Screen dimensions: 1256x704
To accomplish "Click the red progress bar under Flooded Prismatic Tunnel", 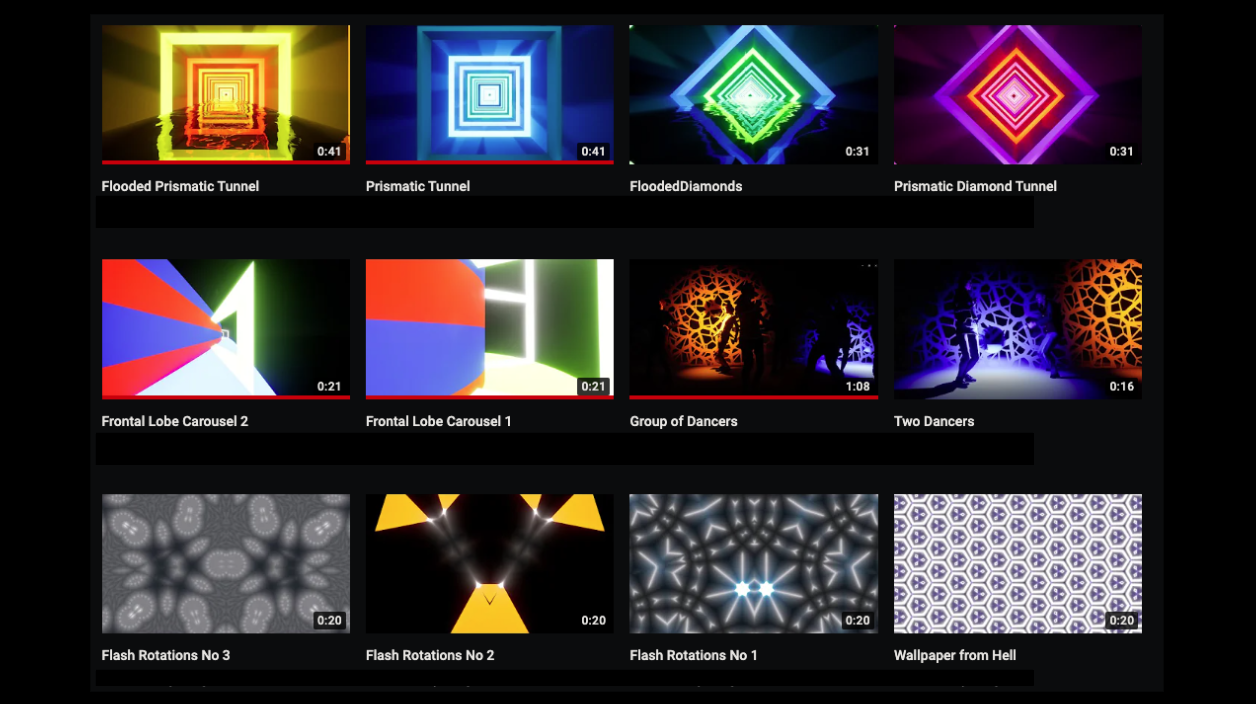I will click(x=225, y=162).
